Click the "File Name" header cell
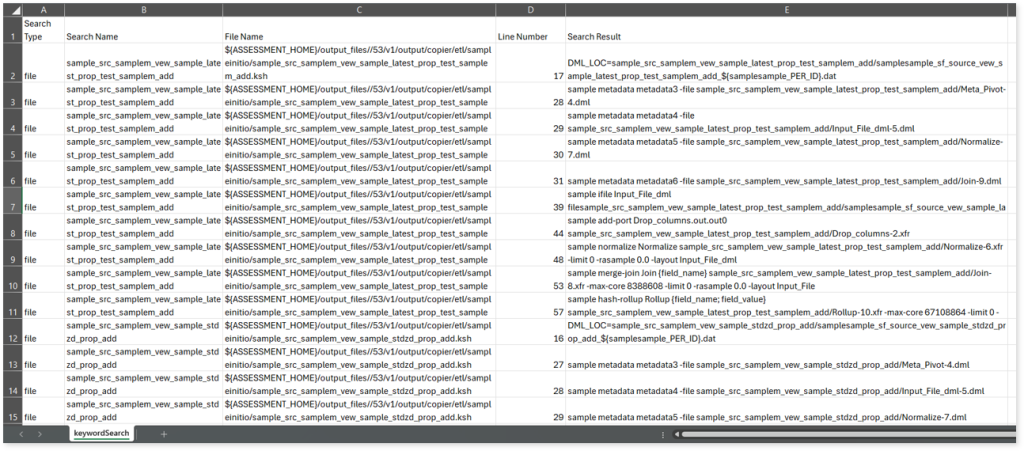This screenshot has height=451, width=1024. (x=359, y=37)
